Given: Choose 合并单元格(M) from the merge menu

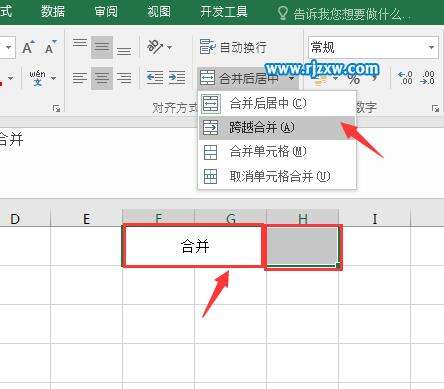Looking at the screenshot, I should click(x=277, y=152).
